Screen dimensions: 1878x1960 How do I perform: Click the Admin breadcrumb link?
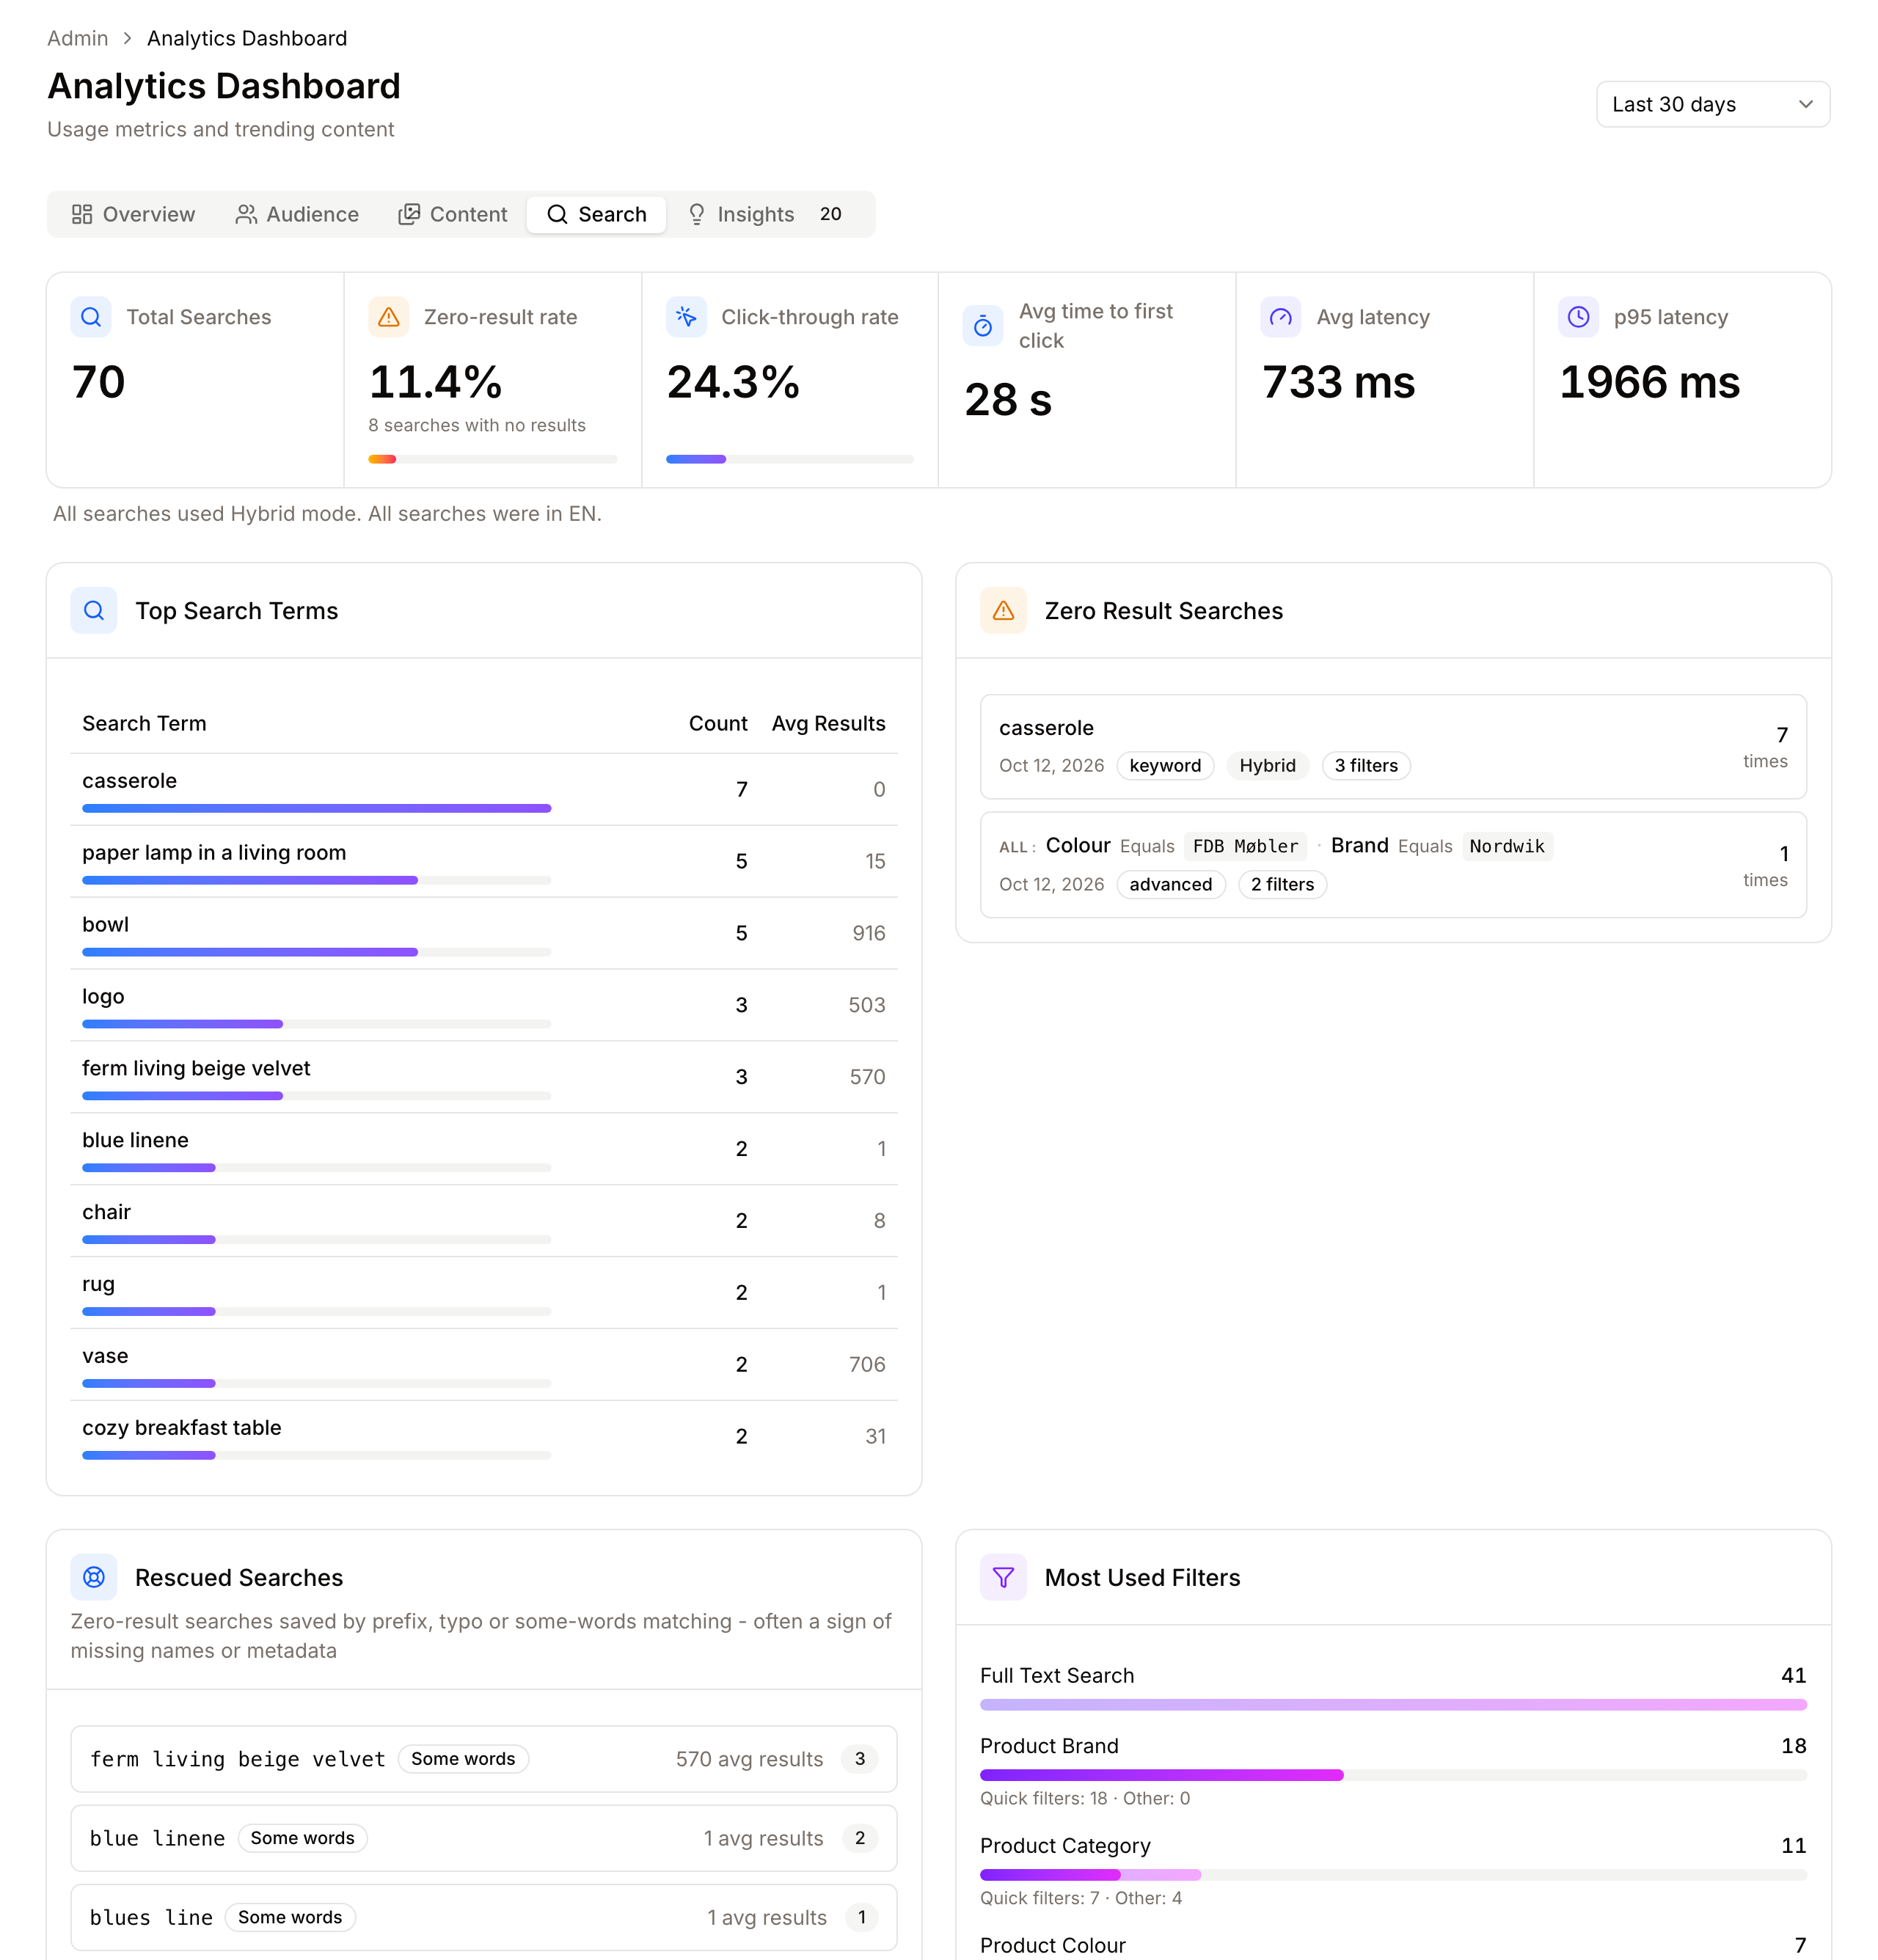[x=78, y=38]
